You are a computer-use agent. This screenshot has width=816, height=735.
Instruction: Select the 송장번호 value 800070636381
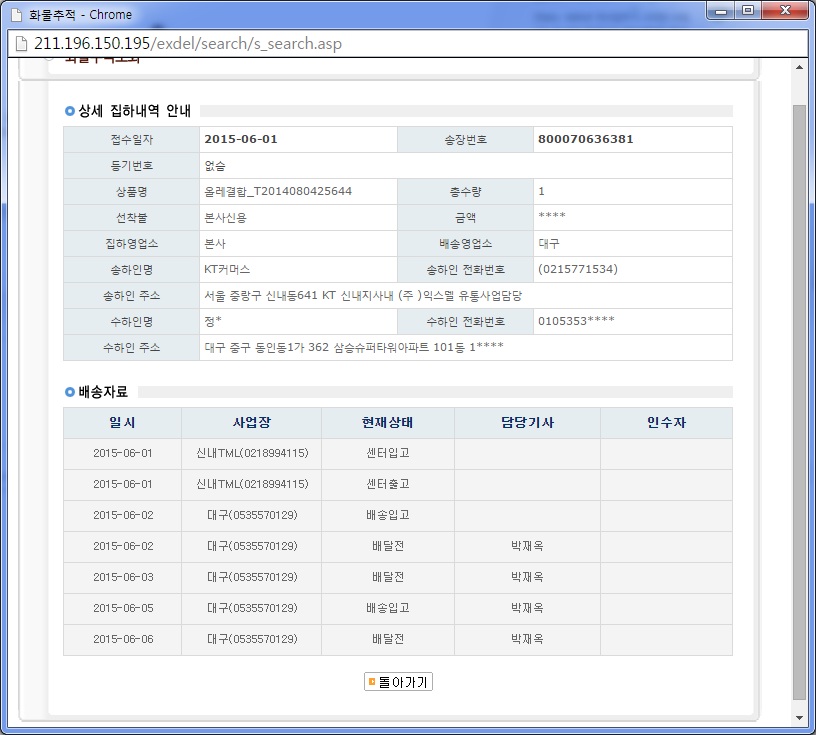tap(585, 139)
